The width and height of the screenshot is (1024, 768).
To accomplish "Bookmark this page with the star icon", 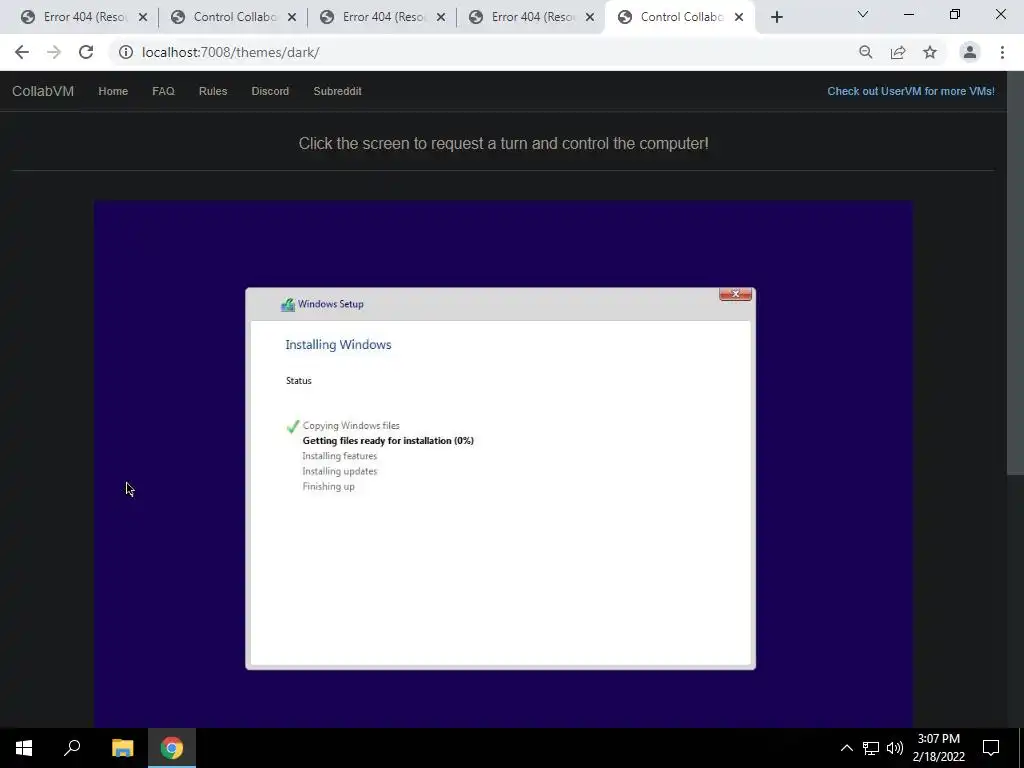I will click(930, 52).
